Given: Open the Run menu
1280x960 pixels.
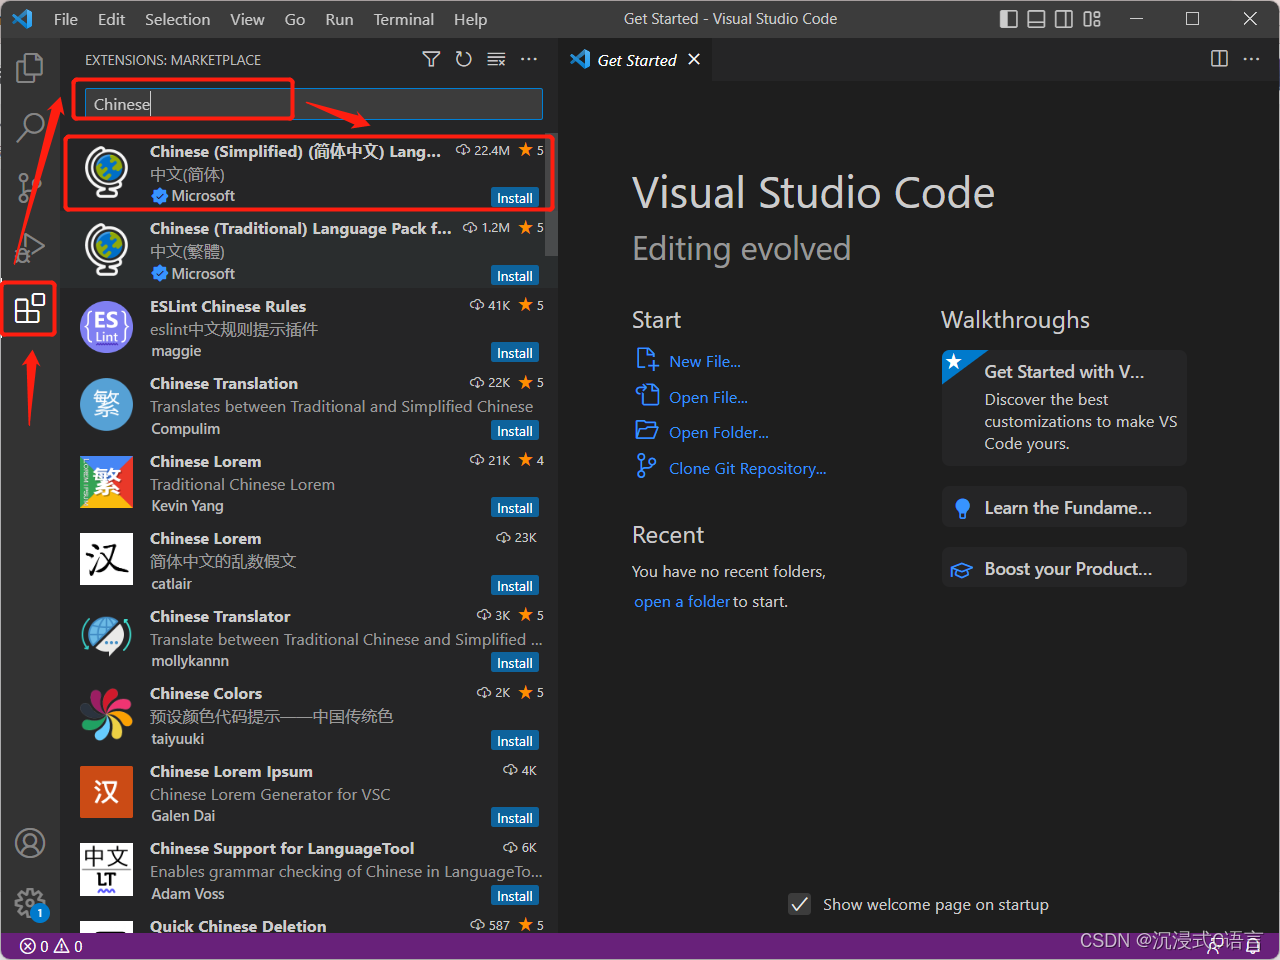Looking at the screenshot, I should point(339,19).
